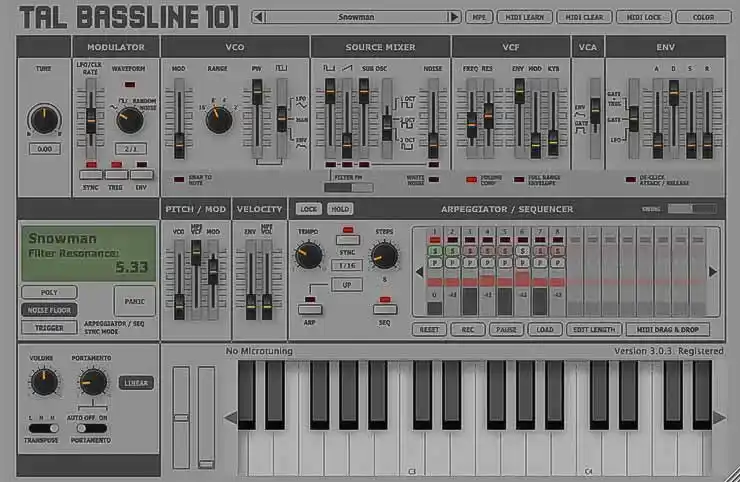Shift the keyboard down with its left arrow
Screen dimensions: 740x482
click(230, 418)
